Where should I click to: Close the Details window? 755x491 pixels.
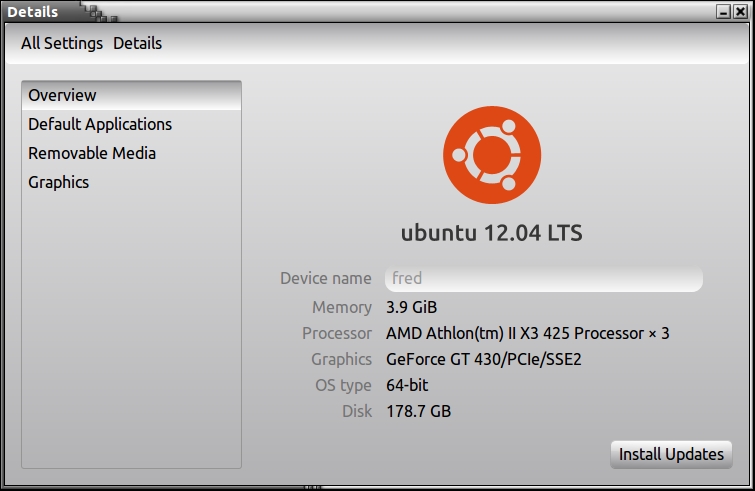coord(741,11)
